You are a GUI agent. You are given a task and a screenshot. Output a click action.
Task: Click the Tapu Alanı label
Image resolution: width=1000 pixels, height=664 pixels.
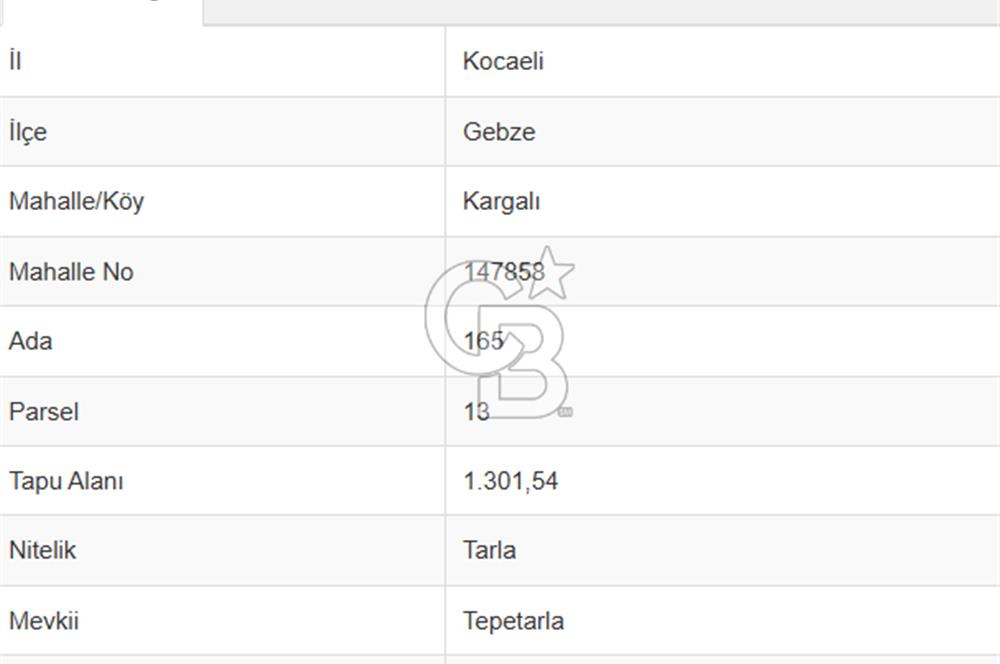(66, 481)
